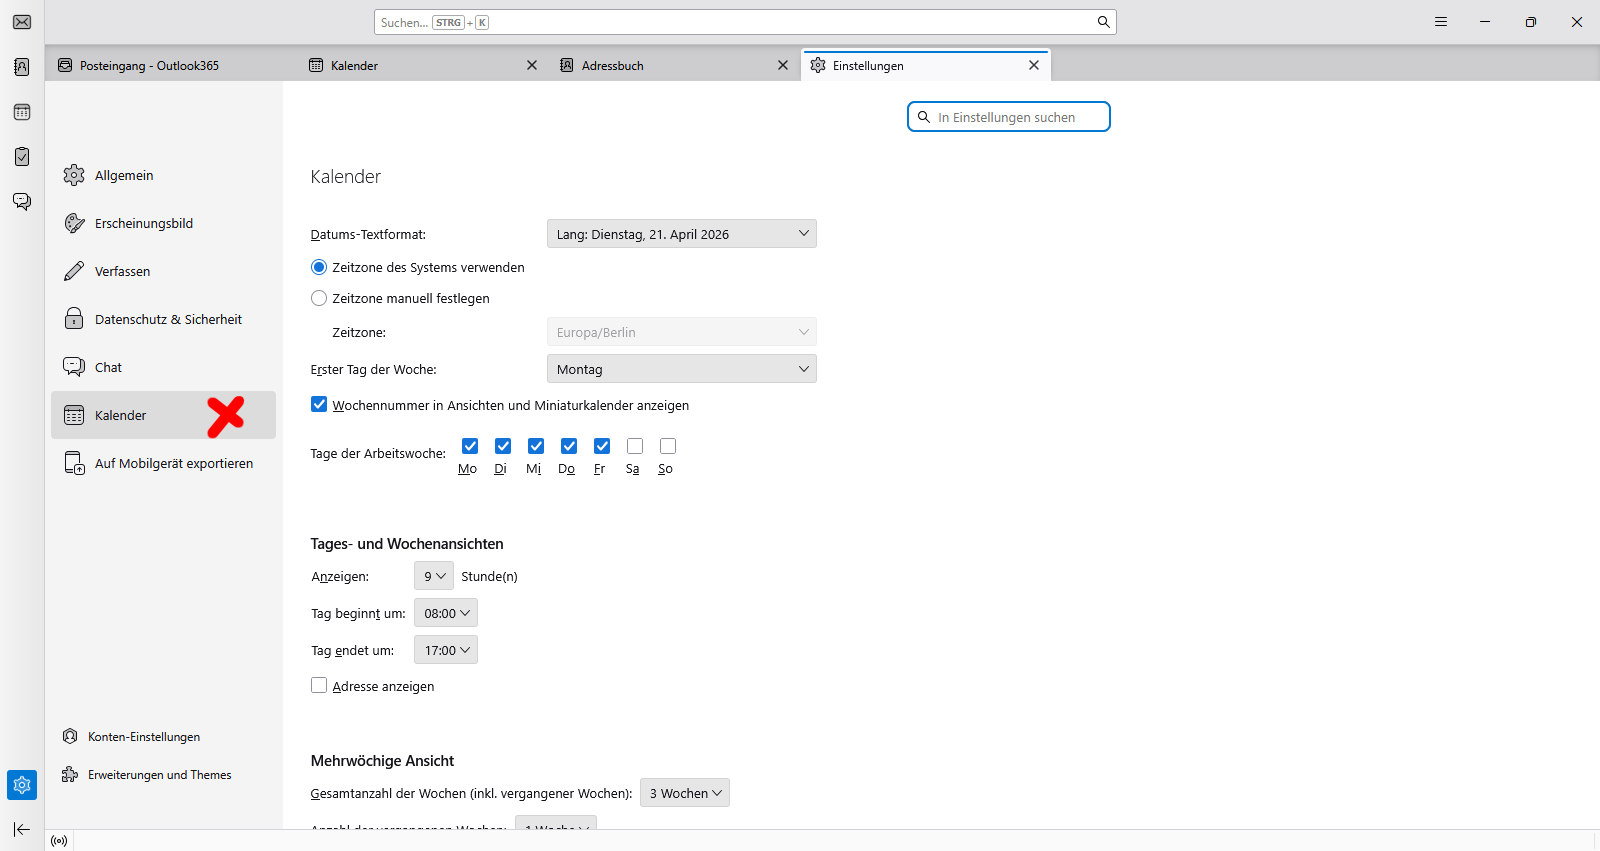Expand the Tag beginnt um dropdown
Viewport: 1600px width, 851px height.
(x=446, y=613)
